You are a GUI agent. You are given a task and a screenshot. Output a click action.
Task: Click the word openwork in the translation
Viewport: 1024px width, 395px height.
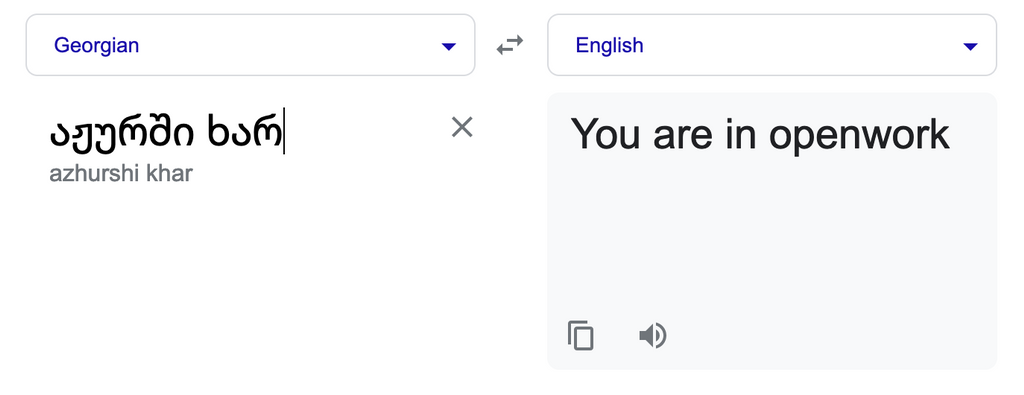(x=859, y=136)
